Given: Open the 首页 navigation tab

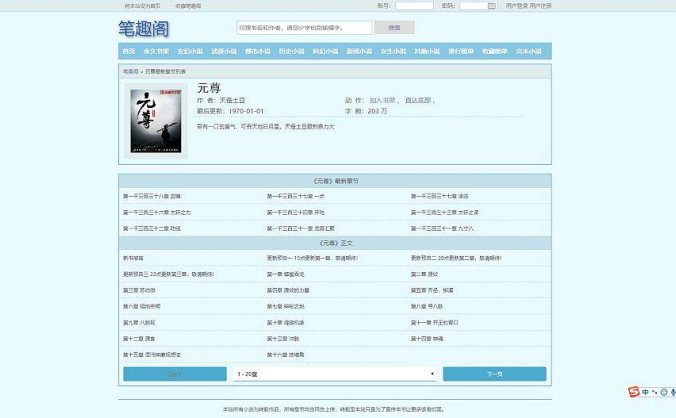Looking at the screenshot, I should coord(128,51).
